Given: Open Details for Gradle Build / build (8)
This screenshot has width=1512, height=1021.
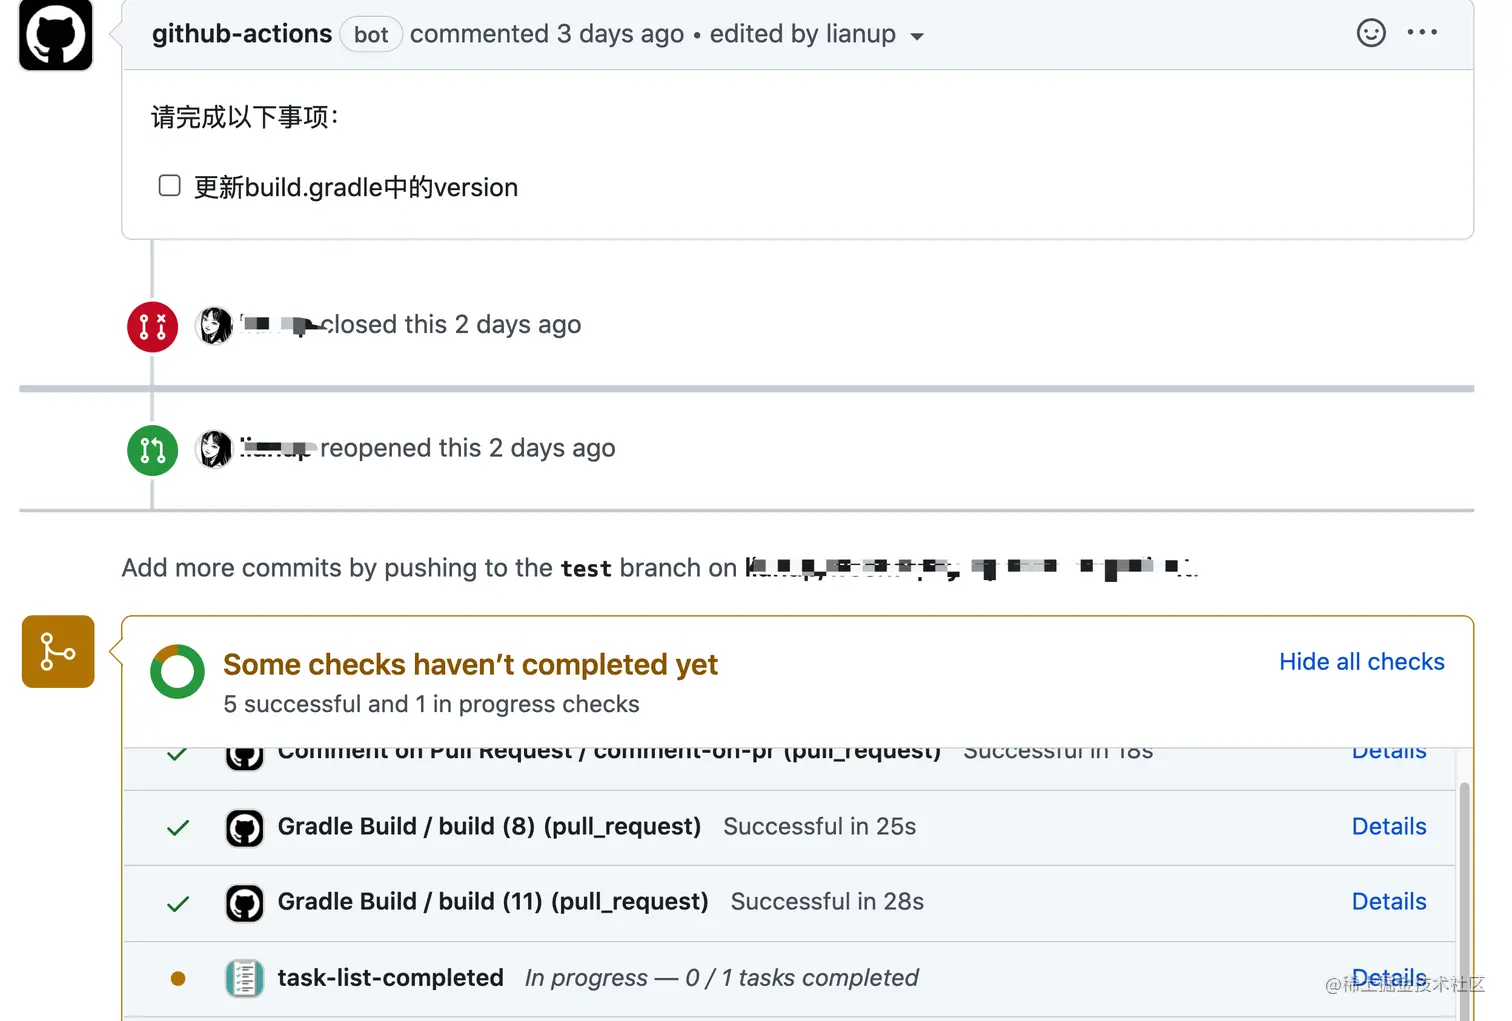Looking at the screenshot, I should pyautogui.click(x=1388, y=827).
